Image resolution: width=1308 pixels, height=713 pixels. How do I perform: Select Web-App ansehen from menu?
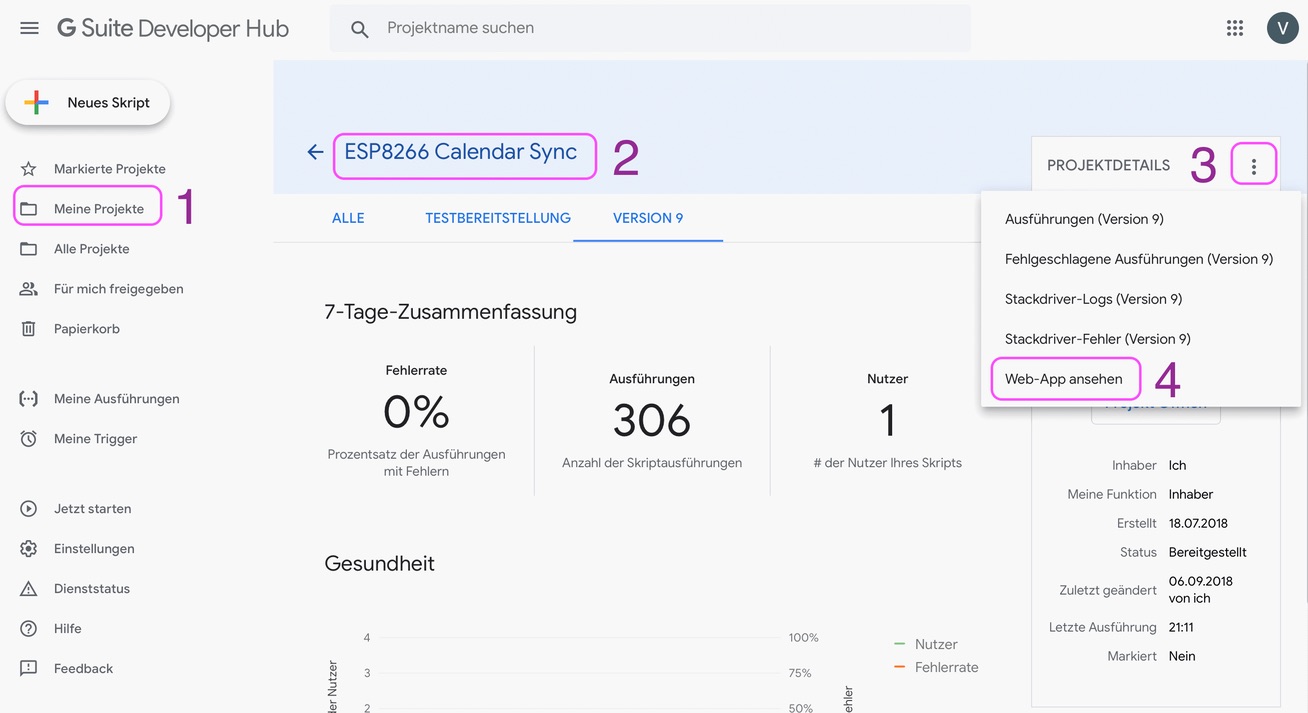[x=1063, y=379]
